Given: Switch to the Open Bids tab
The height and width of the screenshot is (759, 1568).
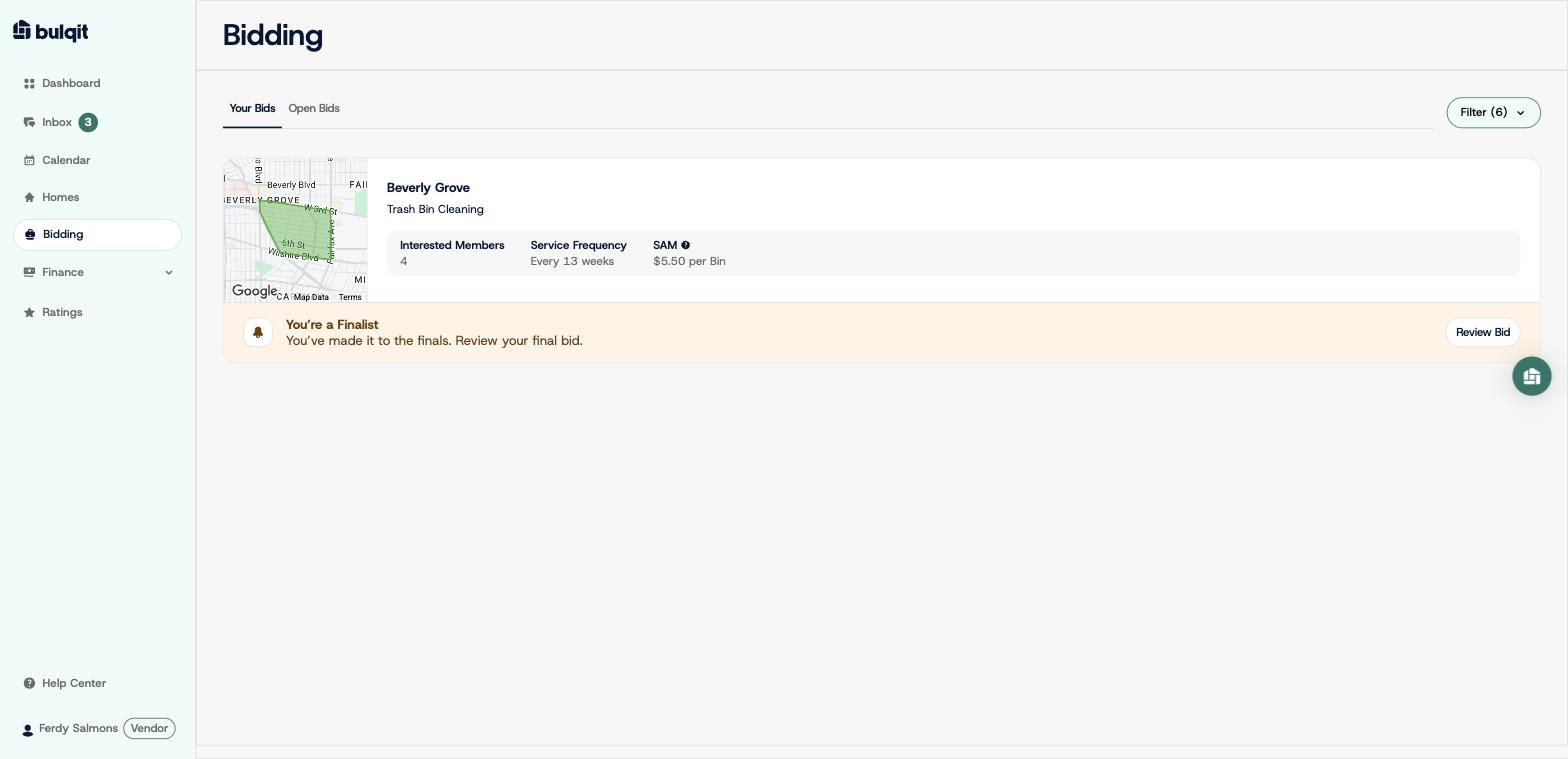Looking at the screenshot, I should [314, 108].
